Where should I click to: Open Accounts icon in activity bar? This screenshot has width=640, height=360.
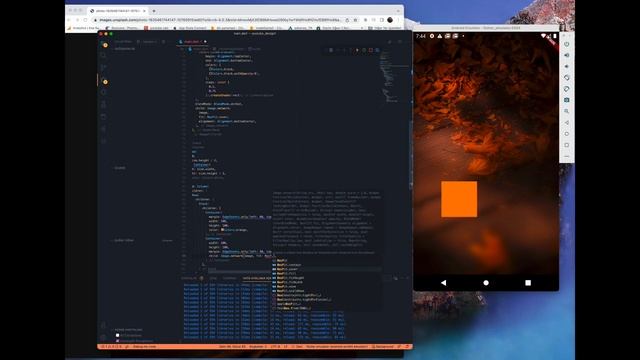[103, 325]
